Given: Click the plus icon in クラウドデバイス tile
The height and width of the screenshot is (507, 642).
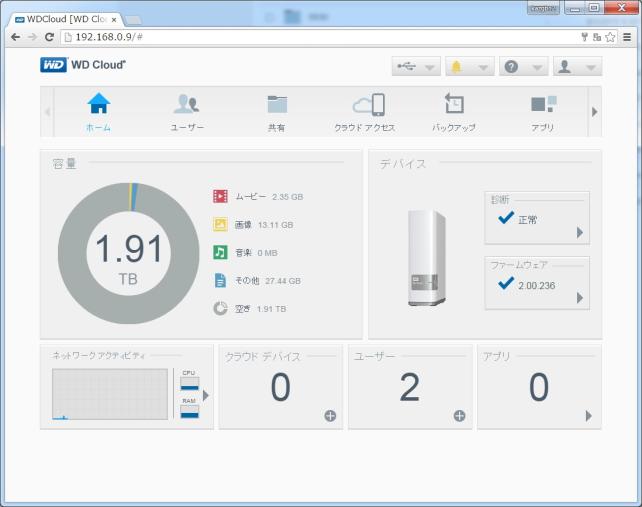Looking at the screenshot, I should tap(330, 416).
